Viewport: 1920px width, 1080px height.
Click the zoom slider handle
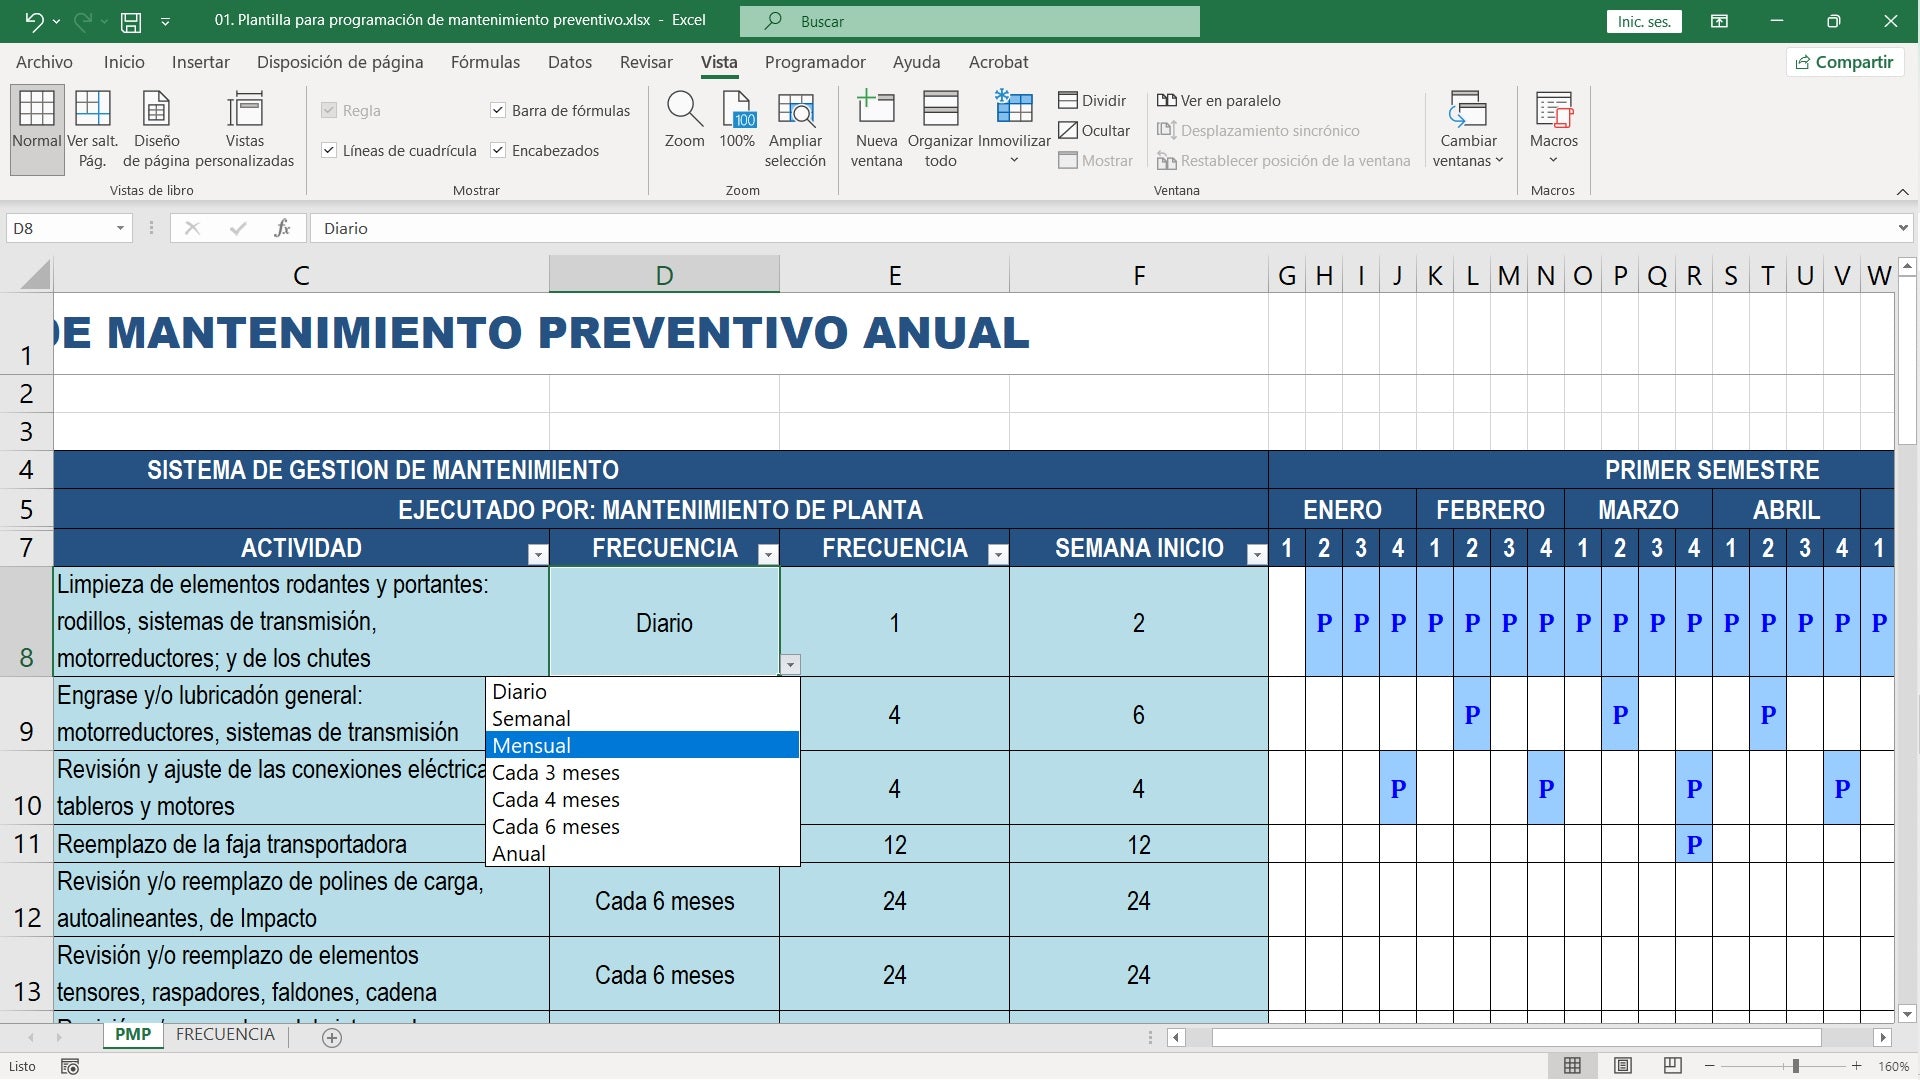point(1796,1066)
